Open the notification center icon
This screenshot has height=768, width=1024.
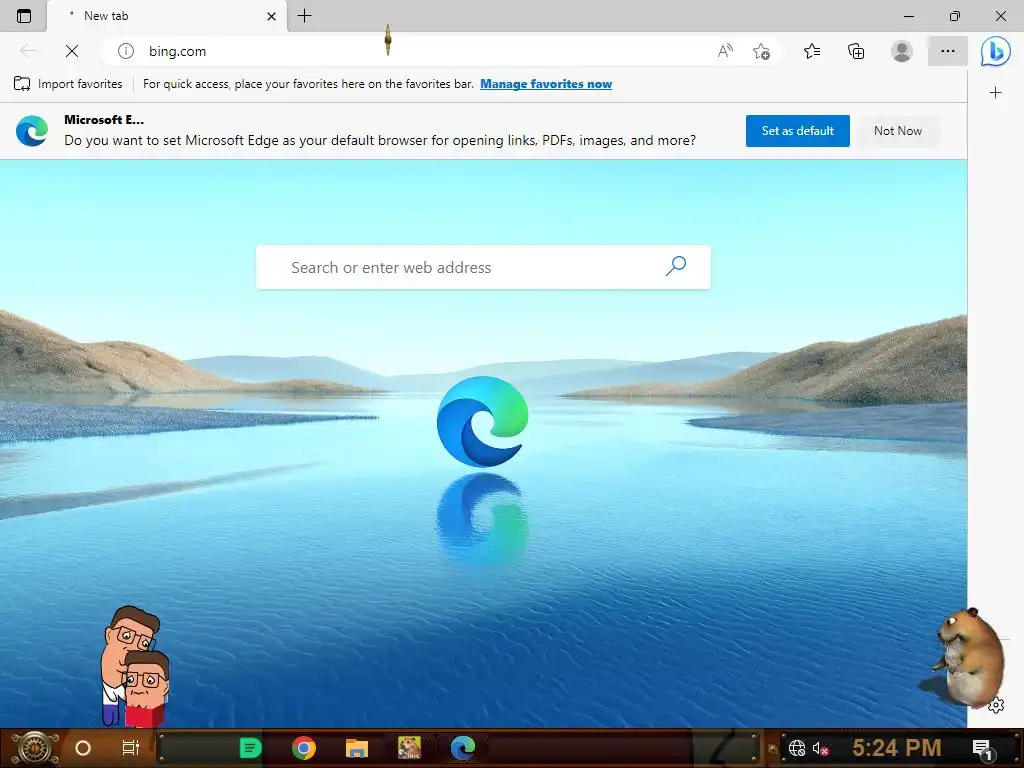[x=982, y=748]
